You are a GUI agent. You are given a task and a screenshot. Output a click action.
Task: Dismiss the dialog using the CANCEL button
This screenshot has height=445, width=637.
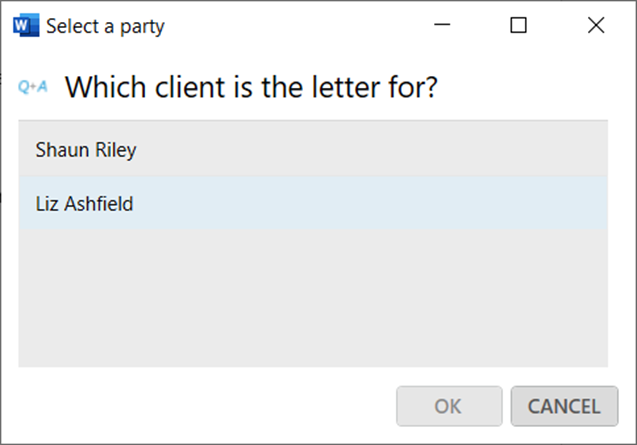click(x=564, y=406)
